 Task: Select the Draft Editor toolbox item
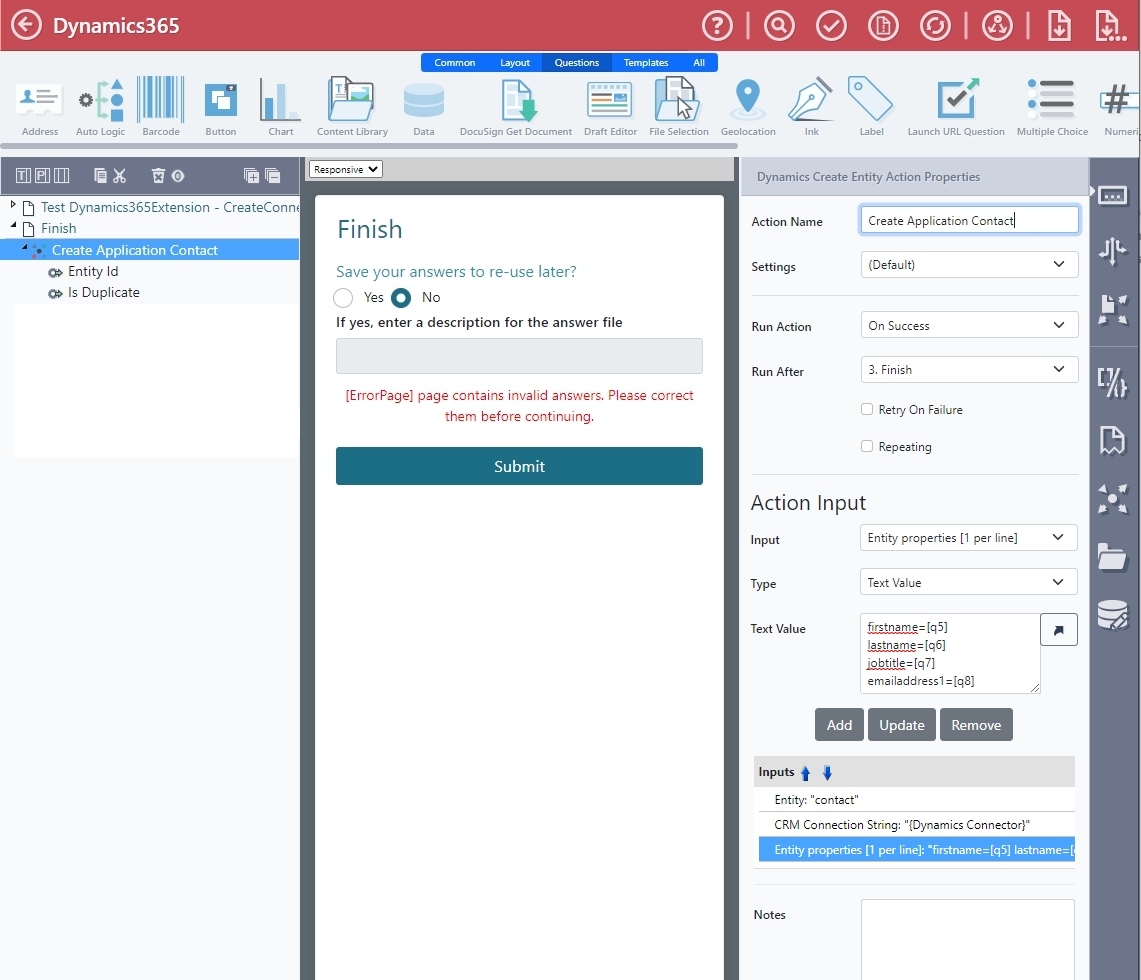[610, 107]
